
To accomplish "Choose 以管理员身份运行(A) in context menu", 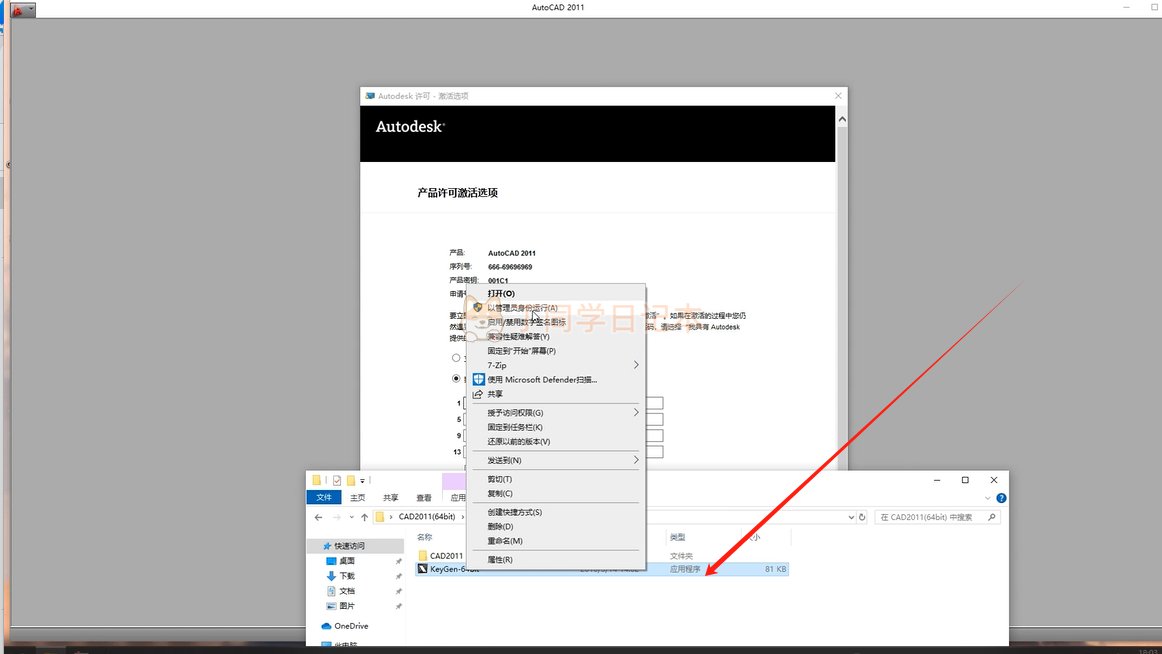I will (x=522, y=307).
